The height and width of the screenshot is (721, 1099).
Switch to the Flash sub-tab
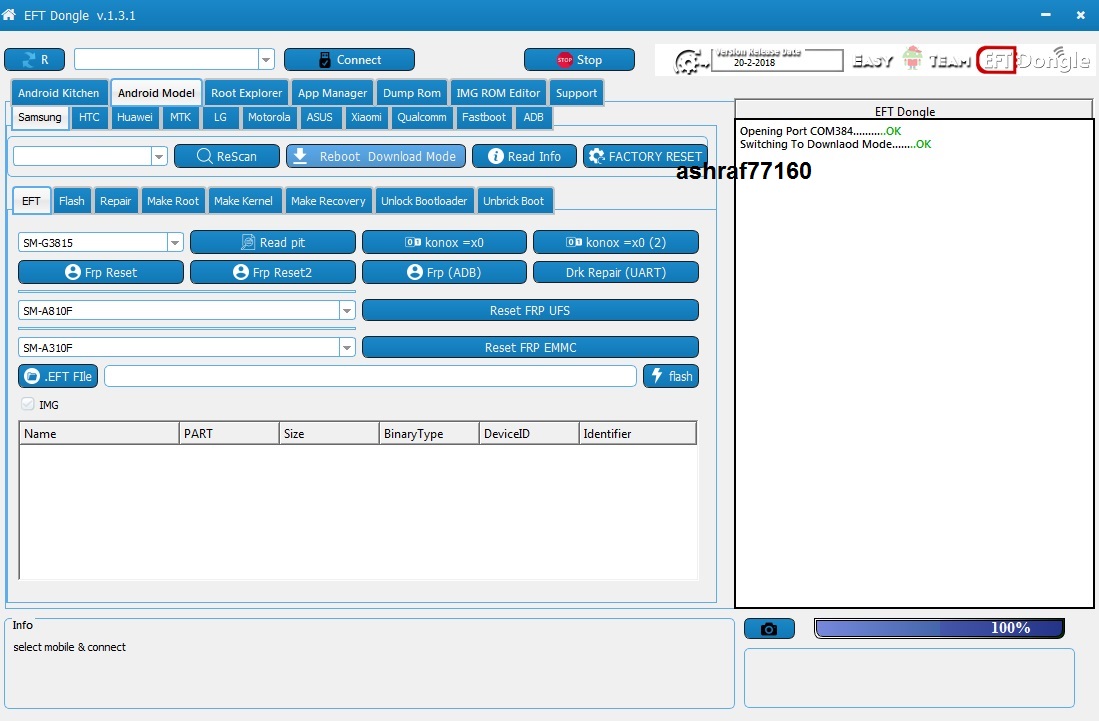click(x=71, y=200)
